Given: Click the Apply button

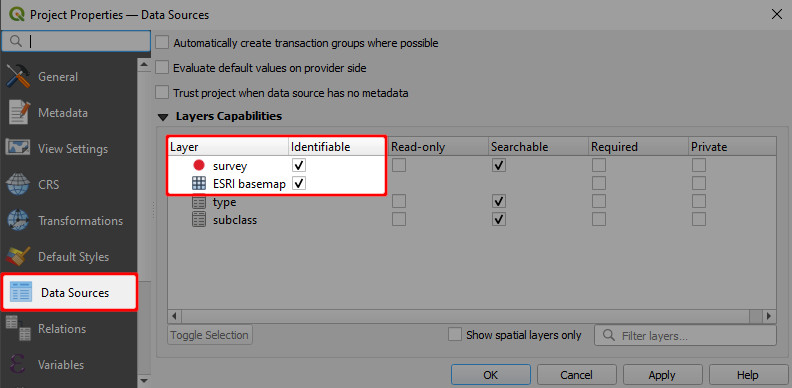Looking at the screenshot, I should click(x=662, y=375).
